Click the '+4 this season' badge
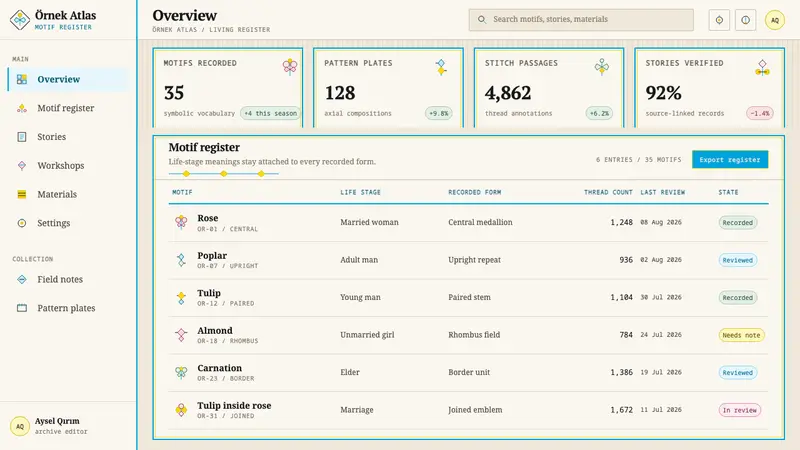This screenshot has width=800, height=450. click(270, 113)
